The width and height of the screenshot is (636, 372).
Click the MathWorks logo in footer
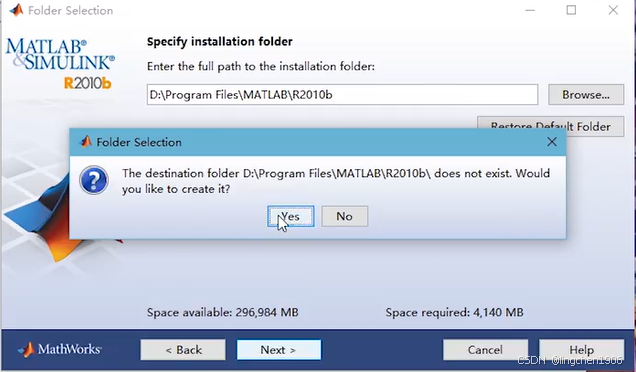click(60, 349)
